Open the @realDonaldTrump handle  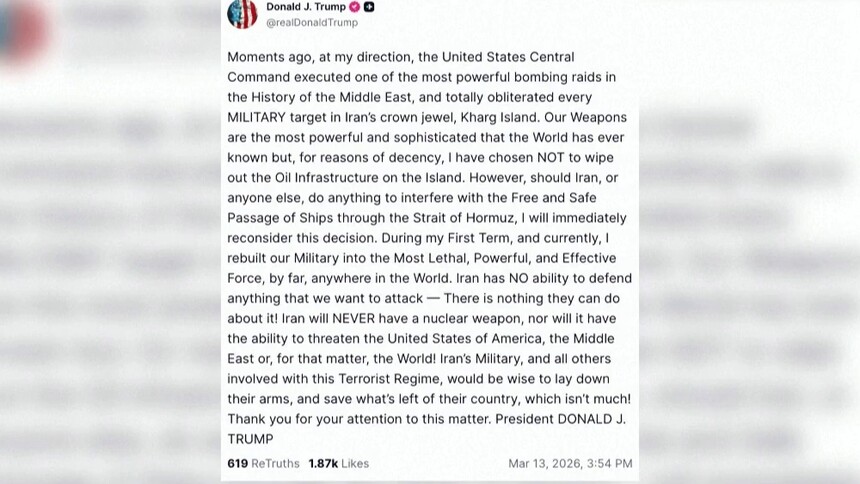point(312,22)
